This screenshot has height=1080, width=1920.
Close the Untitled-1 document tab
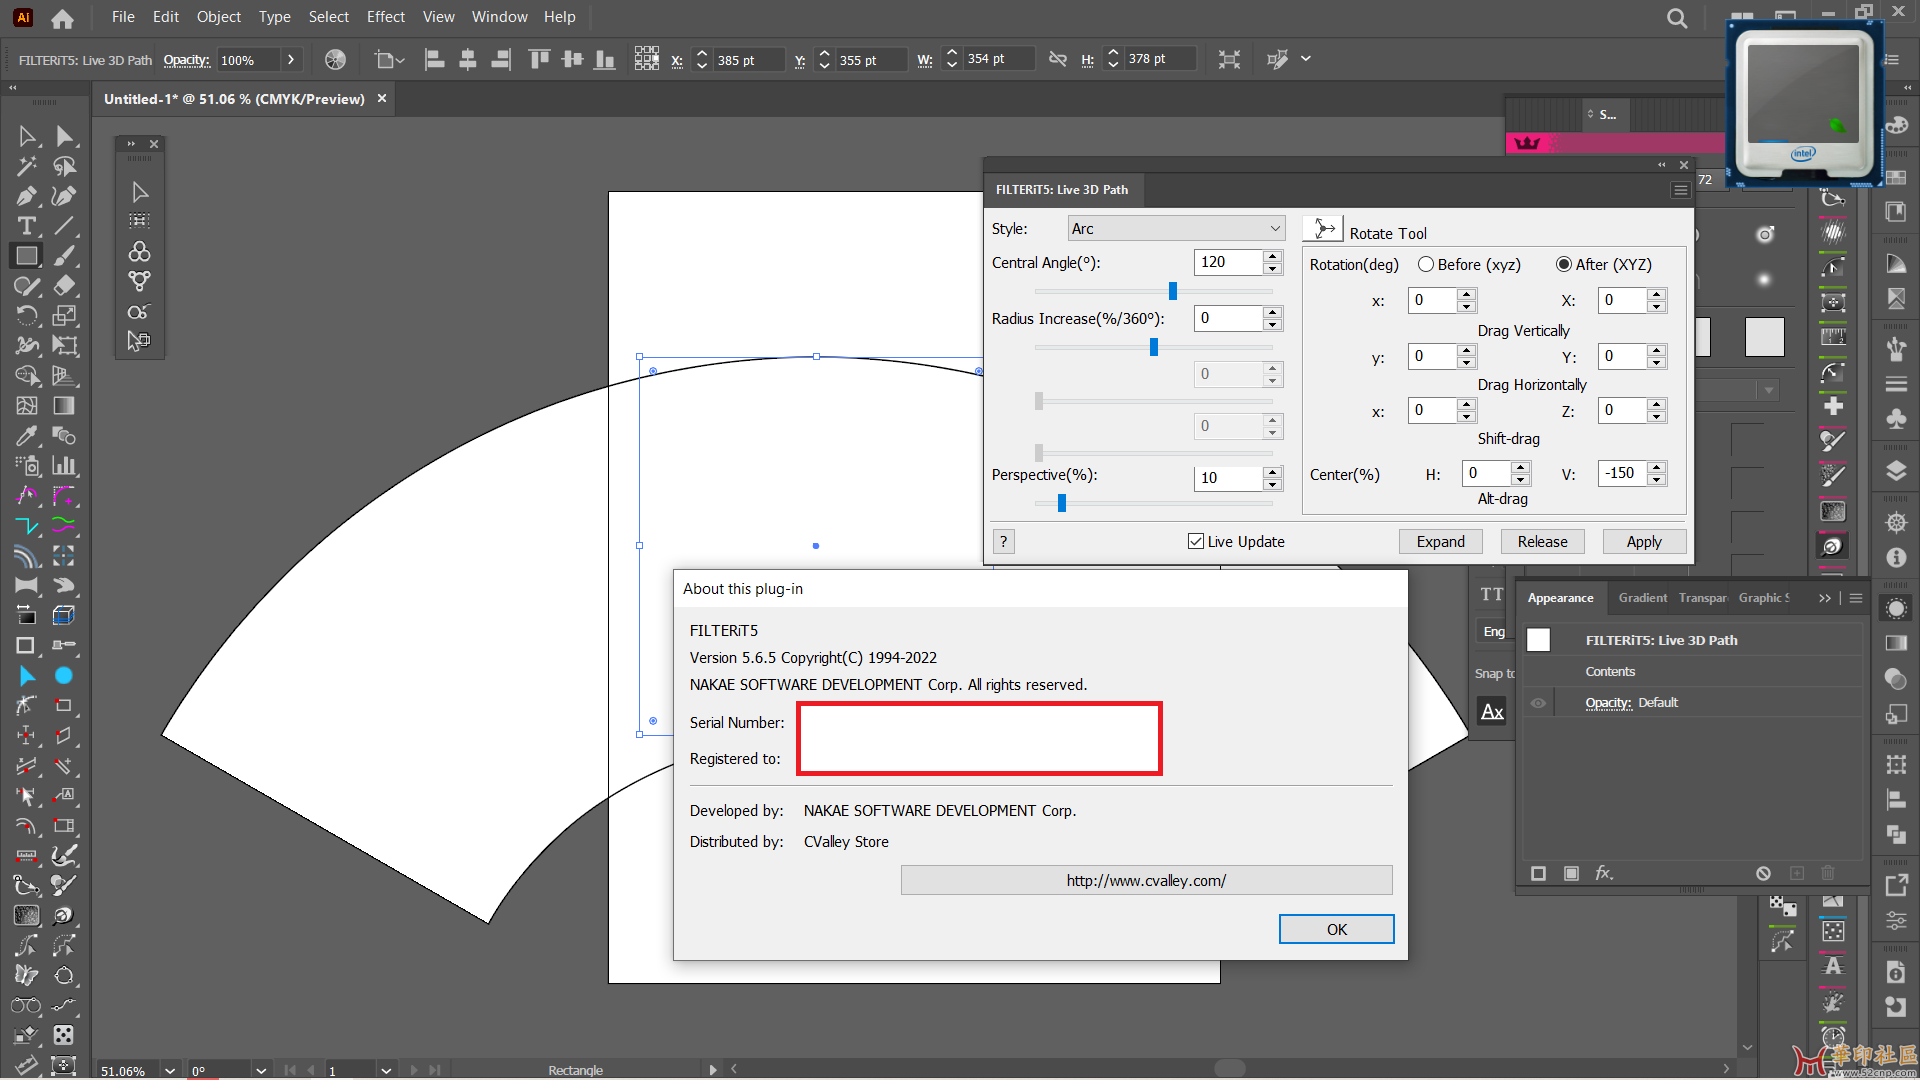click(x=382, y=99)
